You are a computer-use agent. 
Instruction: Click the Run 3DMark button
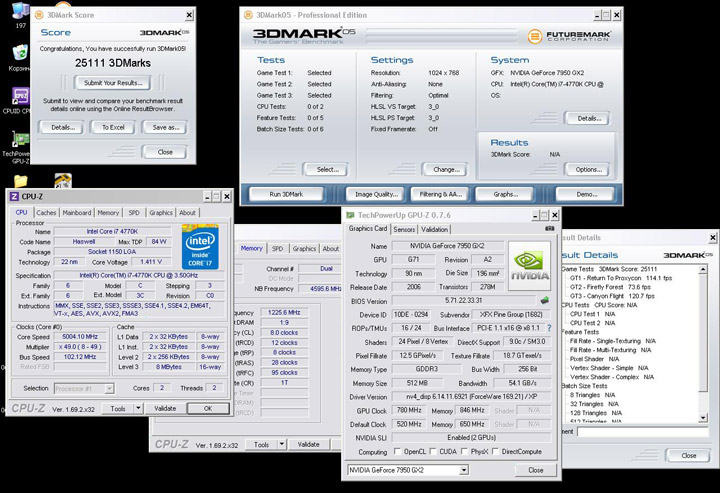[286, 194]
